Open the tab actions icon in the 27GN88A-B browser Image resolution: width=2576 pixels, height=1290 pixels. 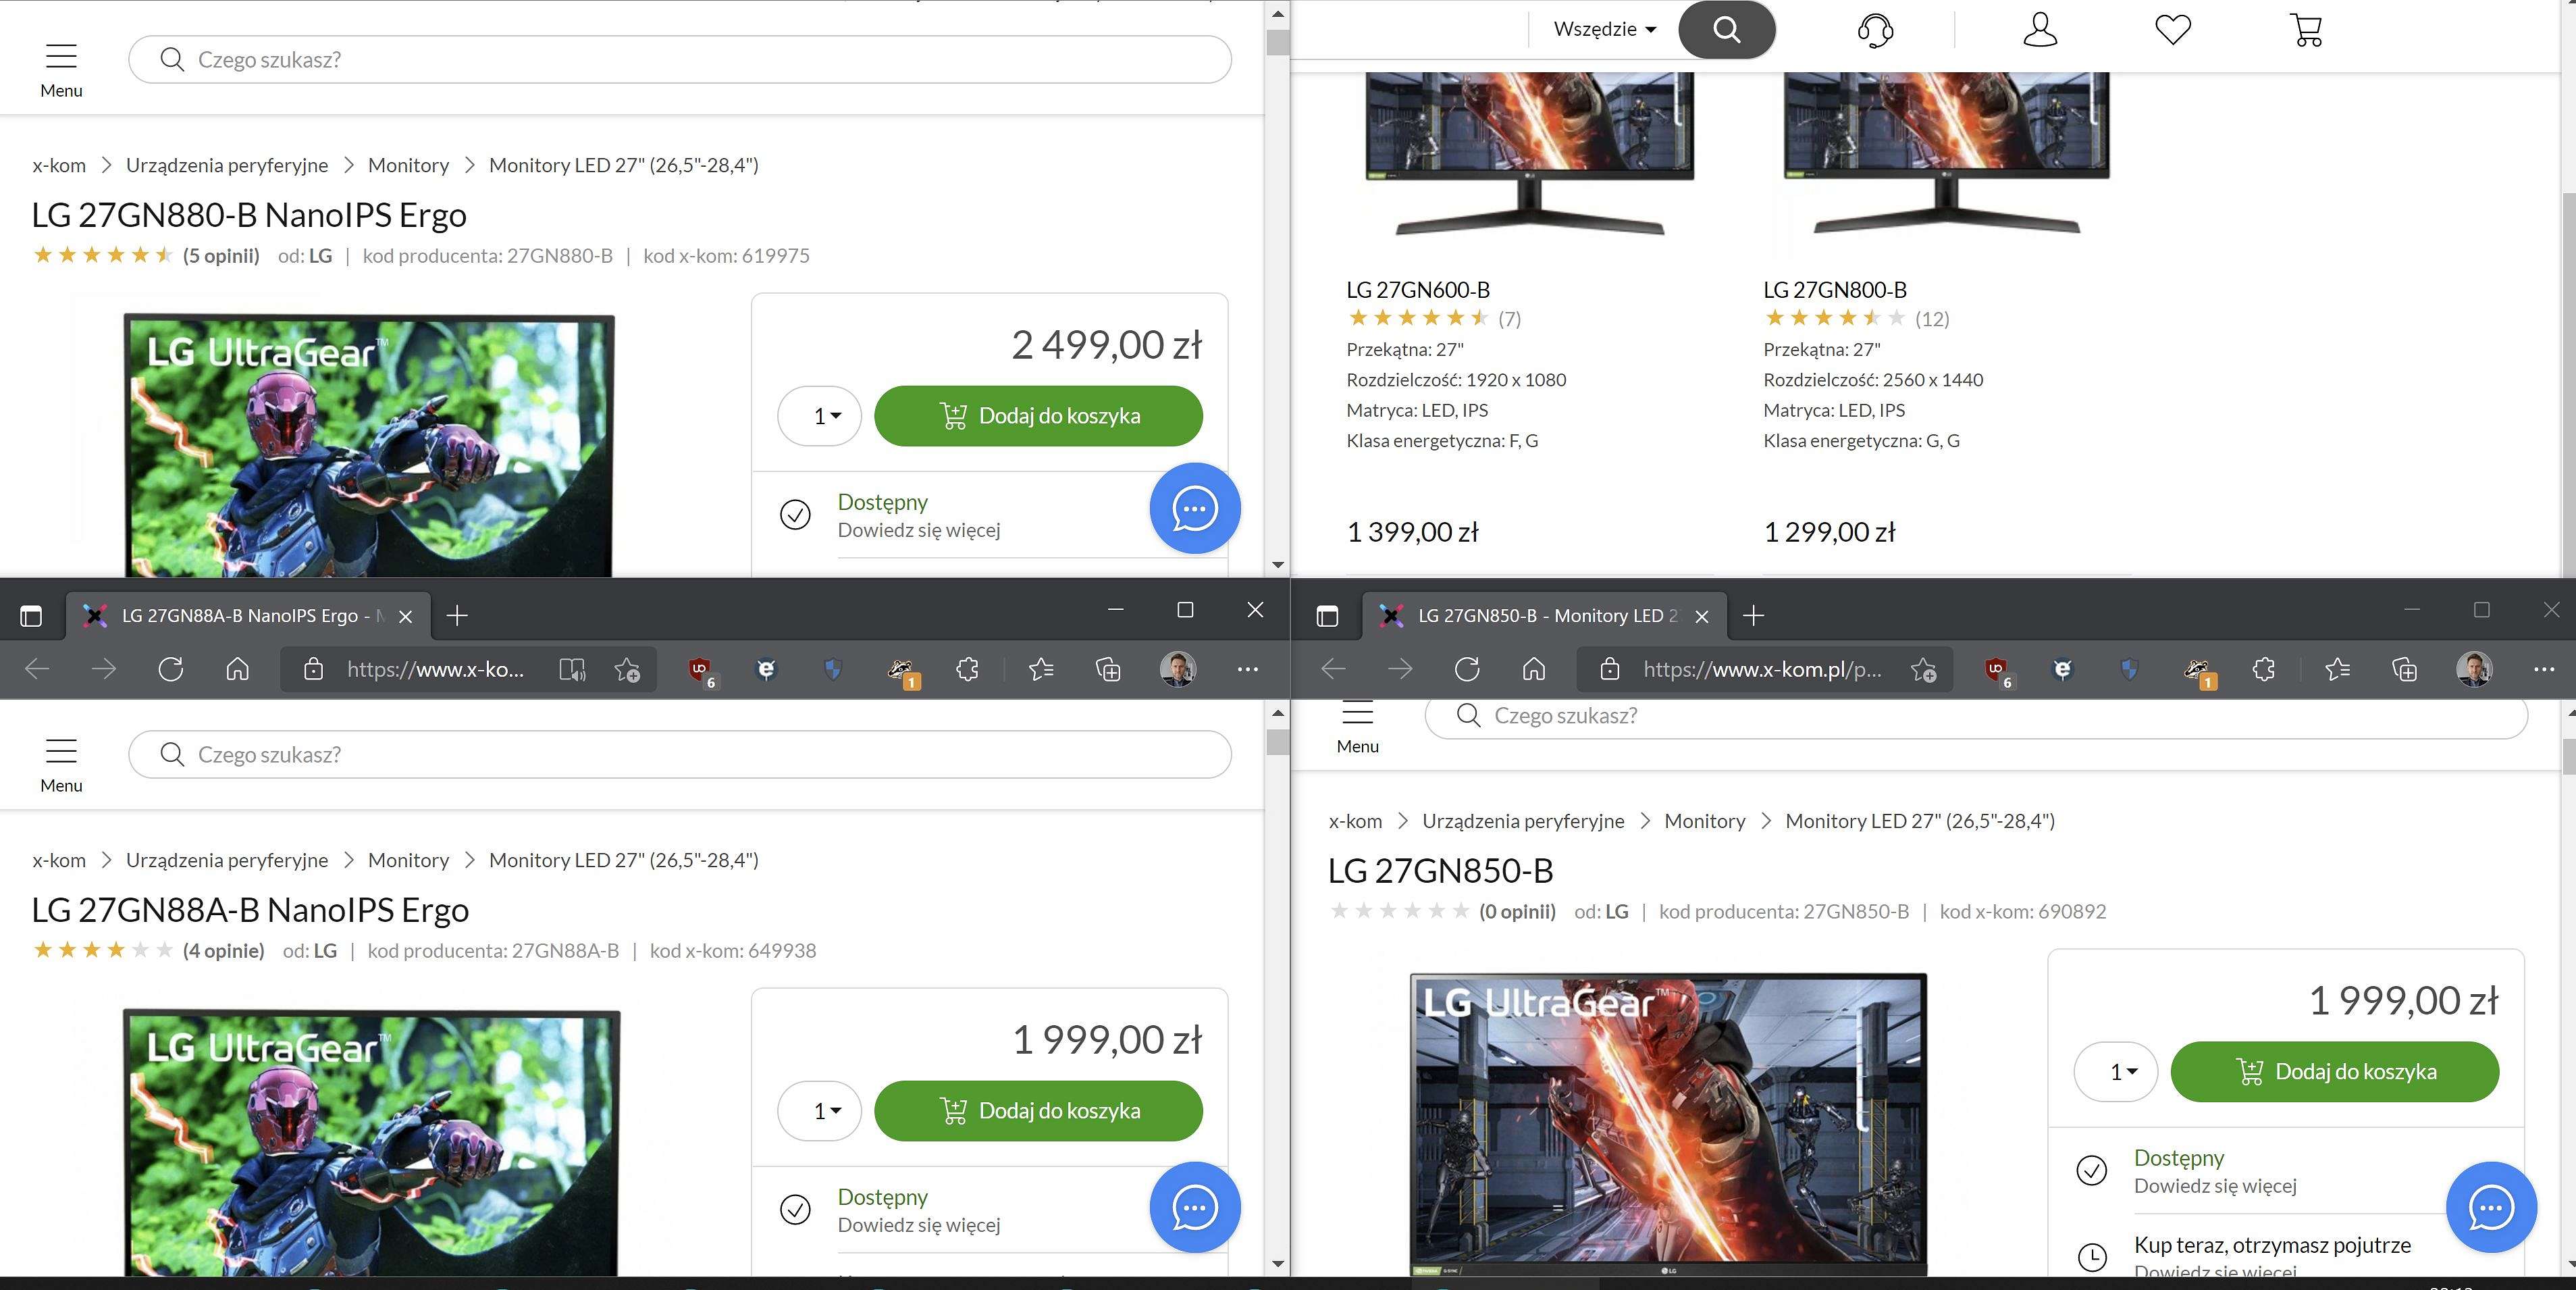point(31,616)
